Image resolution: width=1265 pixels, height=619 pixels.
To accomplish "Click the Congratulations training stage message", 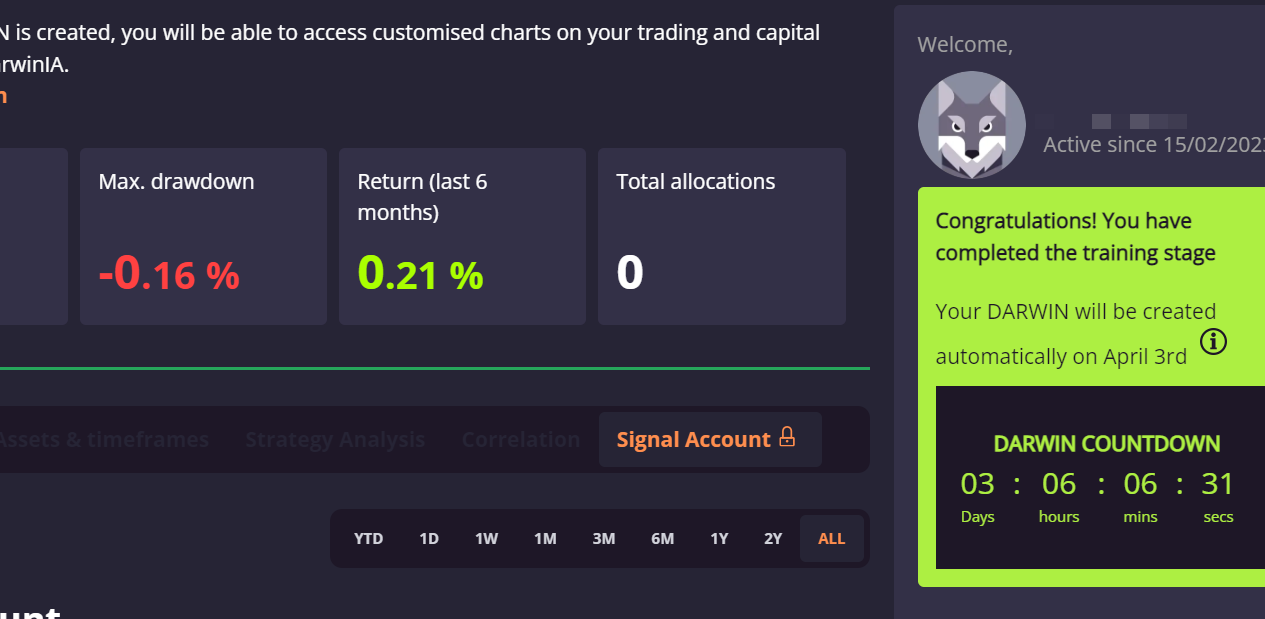I will 1076,237.
